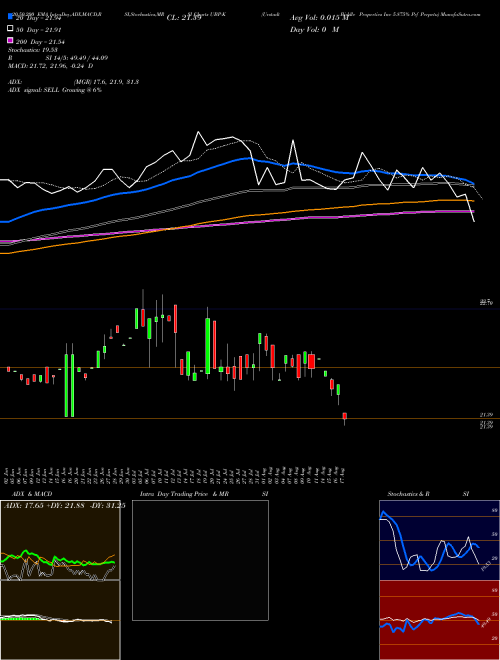500x660 pixels.
Task: Click the blue 20 Day legend swatch
Action: click(x=11, y=17)
